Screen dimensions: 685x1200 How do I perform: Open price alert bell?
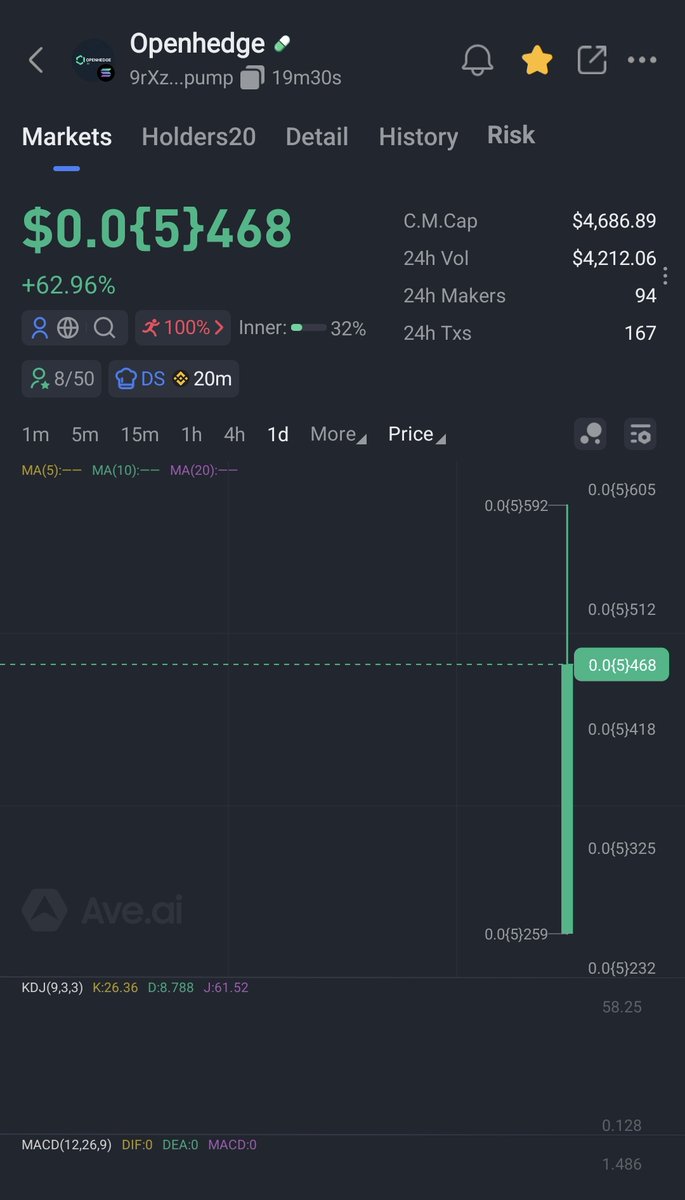tap(478, 60)
